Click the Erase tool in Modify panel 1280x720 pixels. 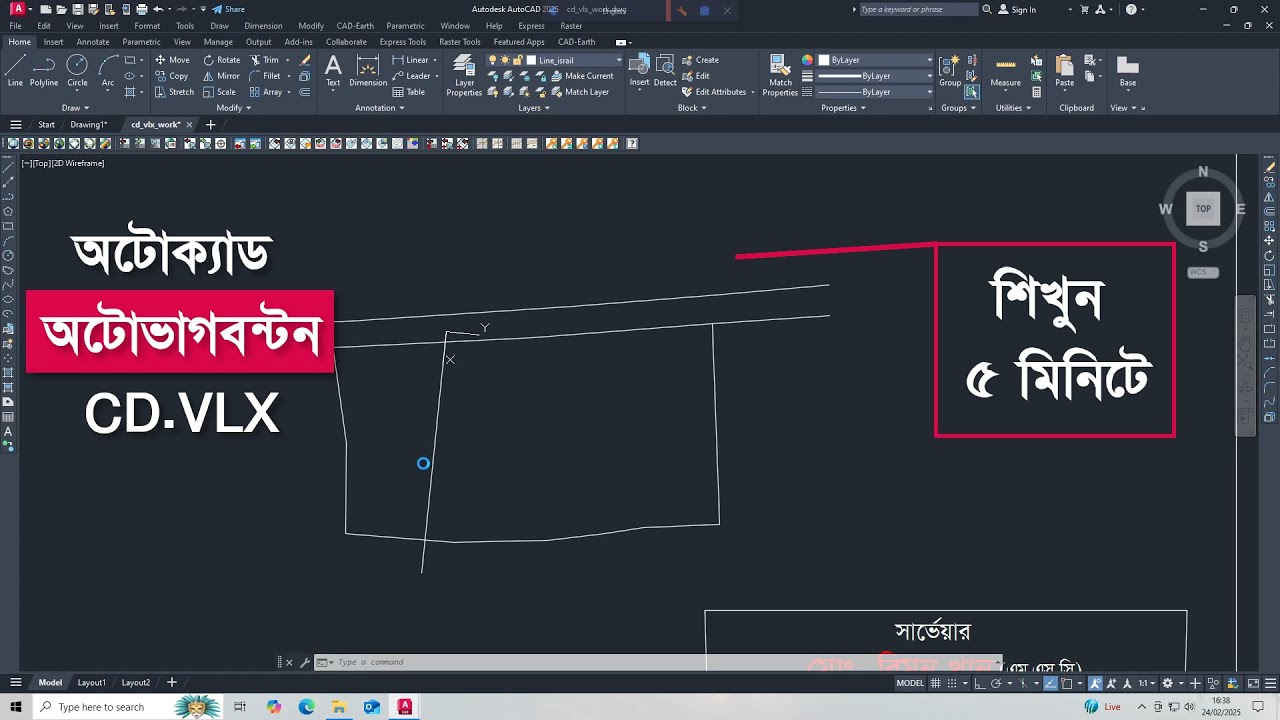[x=305, y=60]
